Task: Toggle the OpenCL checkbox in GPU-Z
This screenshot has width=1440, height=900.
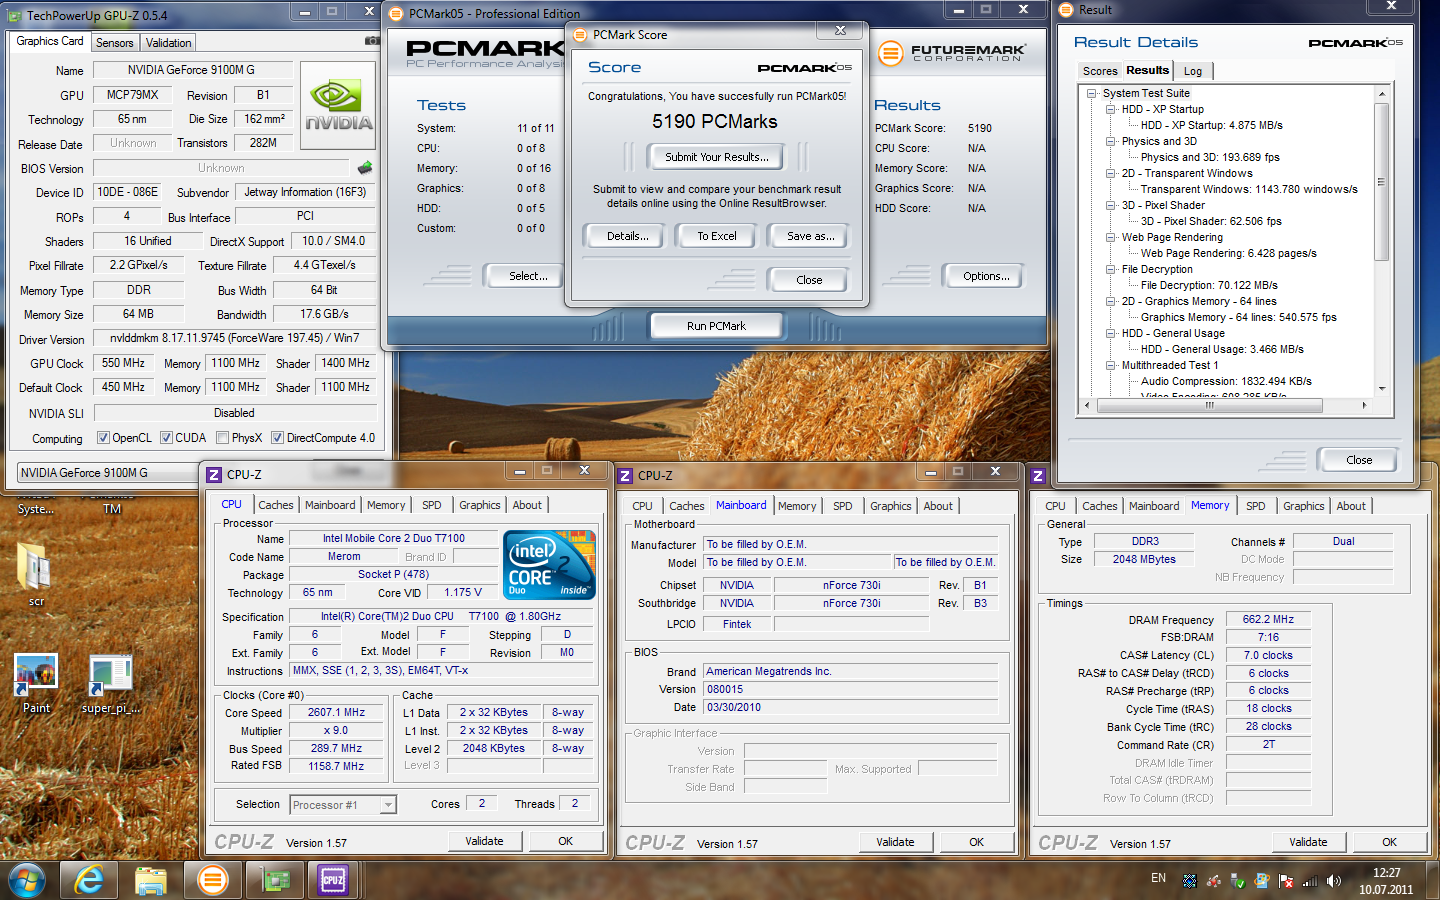Action: (x=103, y=438)
